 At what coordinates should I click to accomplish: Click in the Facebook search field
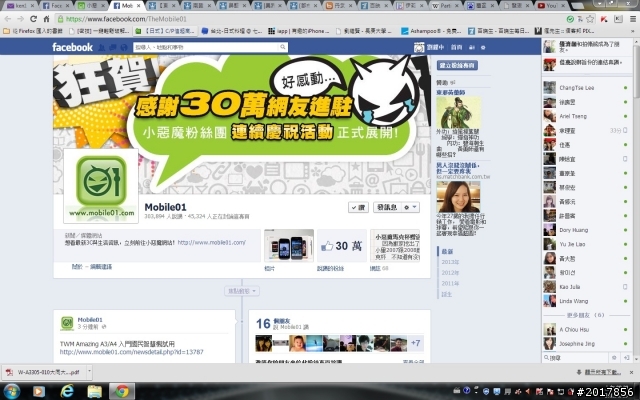(206, 47)
